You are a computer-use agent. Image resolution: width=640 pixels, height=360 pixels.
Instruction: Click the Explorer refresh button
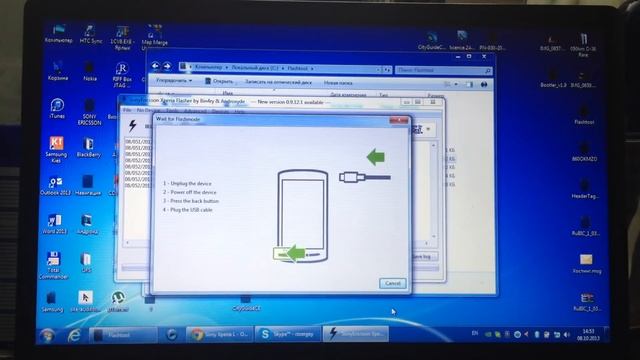[x=387, y=70]
